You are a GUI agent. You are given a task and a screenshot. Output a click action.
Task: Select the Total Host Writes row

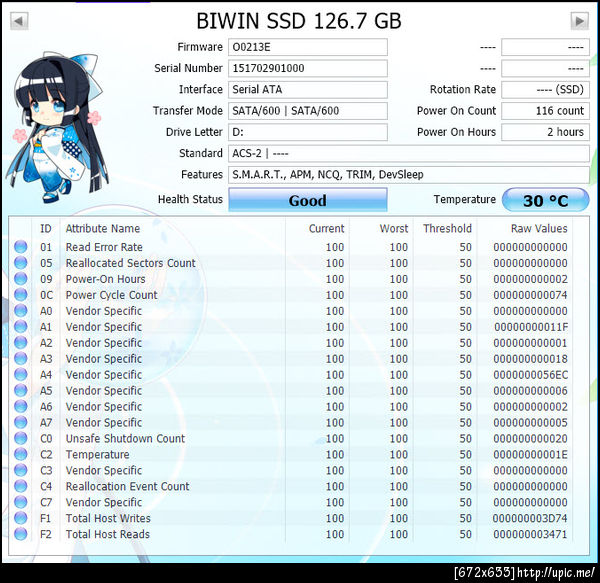coord(291,518)
